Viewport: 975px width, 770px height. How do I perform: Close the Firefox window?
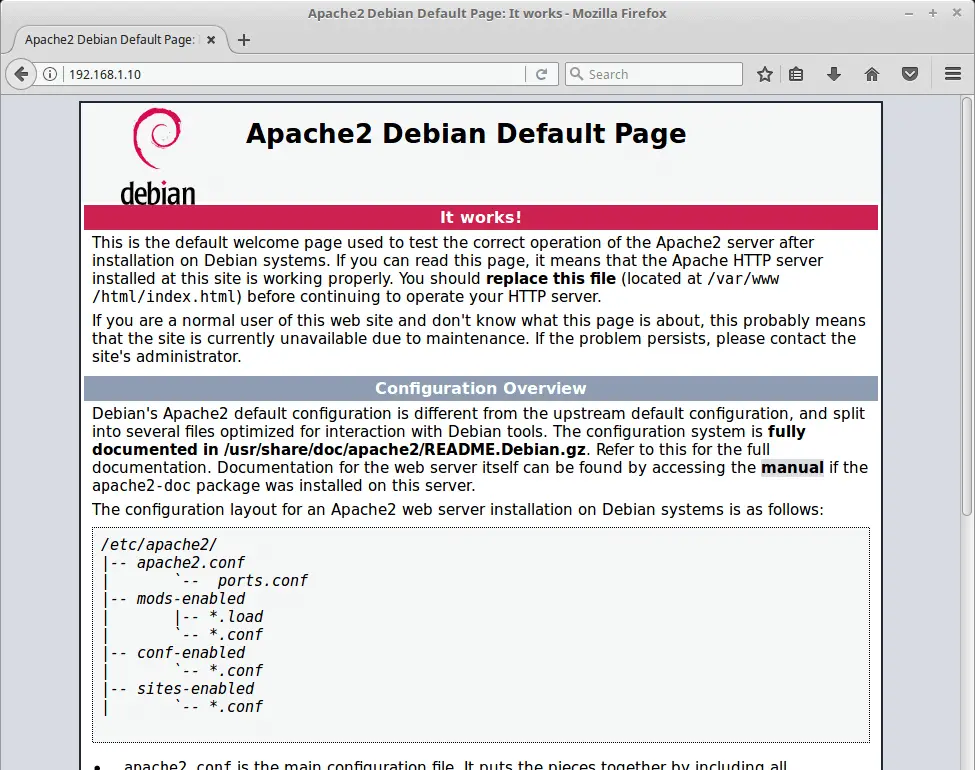tap(957, 13)
